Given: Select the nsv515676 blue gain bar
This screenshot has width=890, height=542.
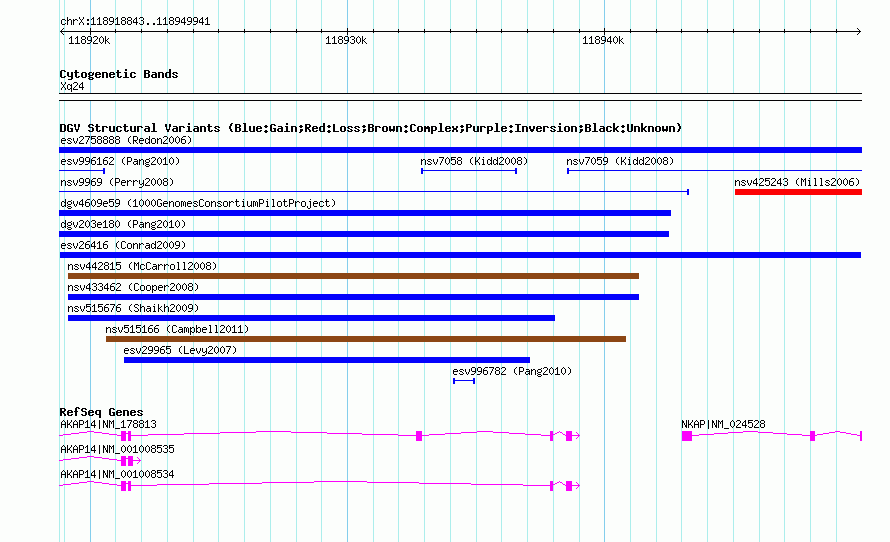Looking at the screenshot, I should pyautogui.click(x=311, y=318).
